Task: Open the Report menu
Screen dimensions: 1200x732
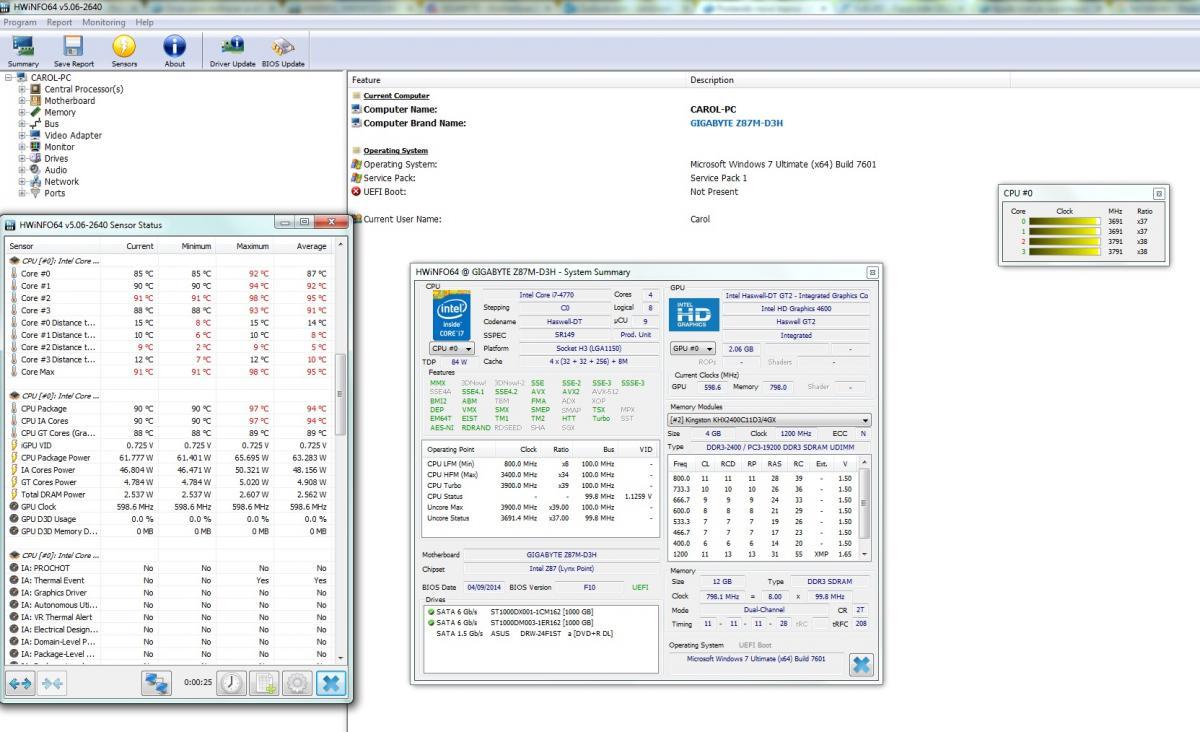Action: 60,22
